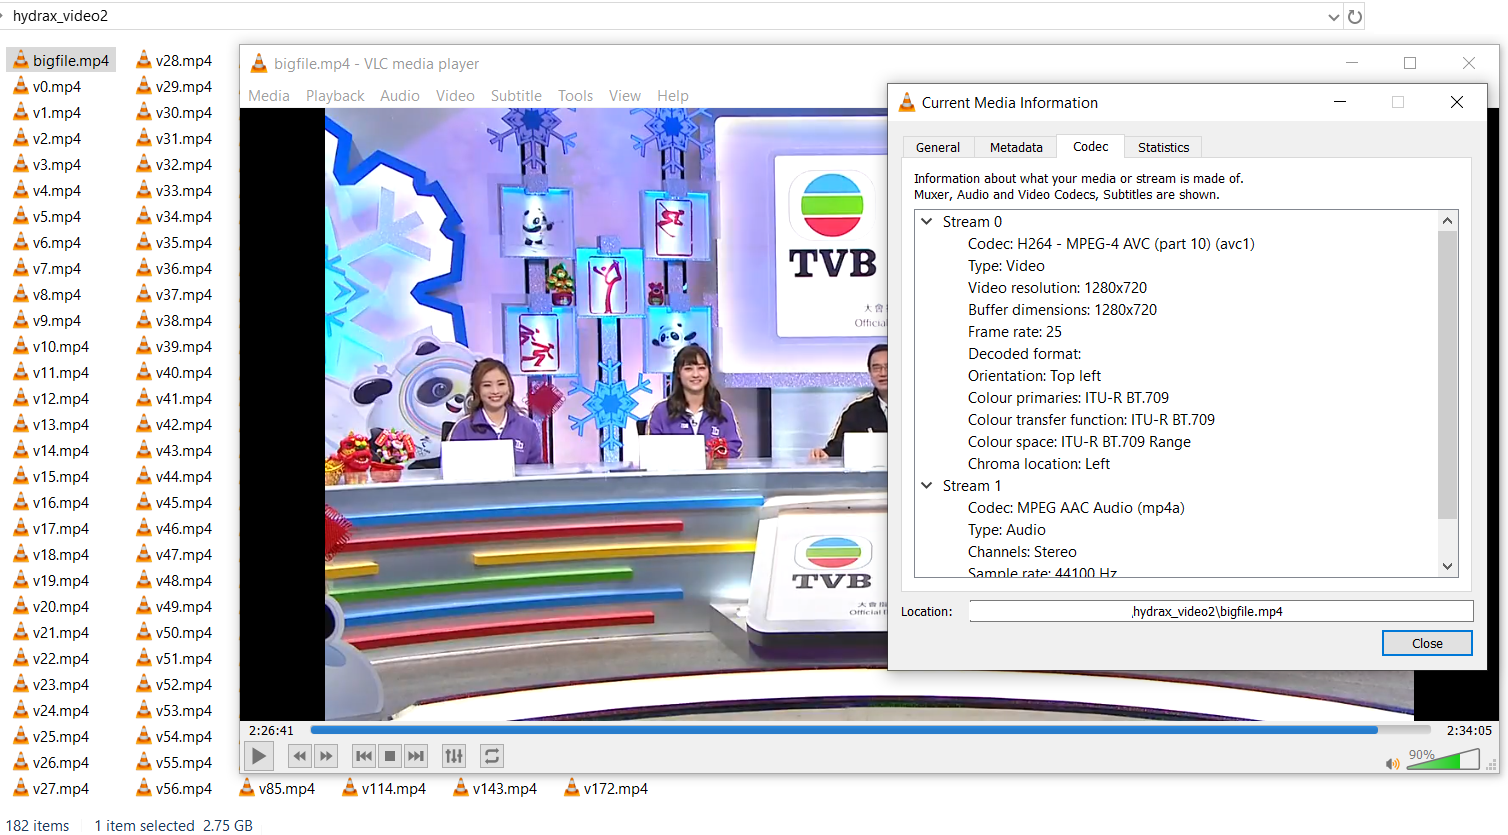The width and height of the screenshot is (1508, 835).
Task: Select the 'Codec: MPEG AAC Audio (mp4a)' row
Action: point(1076,507)
